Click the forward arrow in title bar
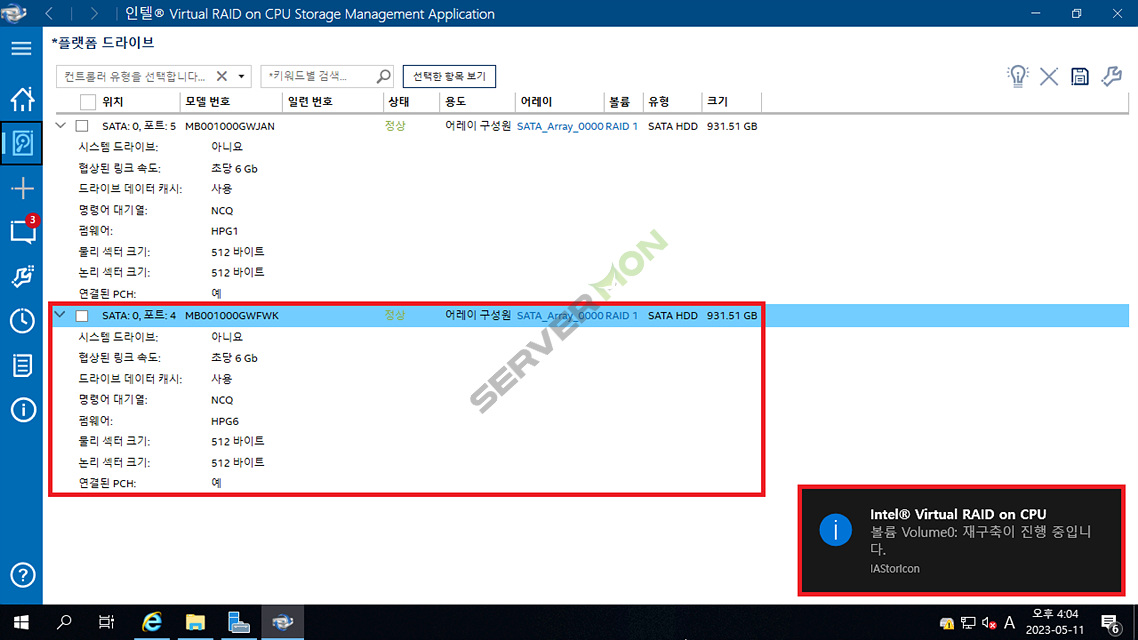This screenshot has width=1138, height=640. pyautogui.click(x=94, y=13)
